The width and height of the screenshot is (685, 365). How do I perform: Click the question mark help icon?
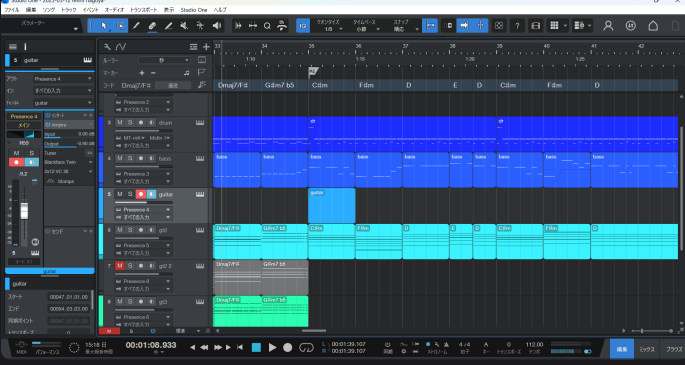click(x=517, y=26)
